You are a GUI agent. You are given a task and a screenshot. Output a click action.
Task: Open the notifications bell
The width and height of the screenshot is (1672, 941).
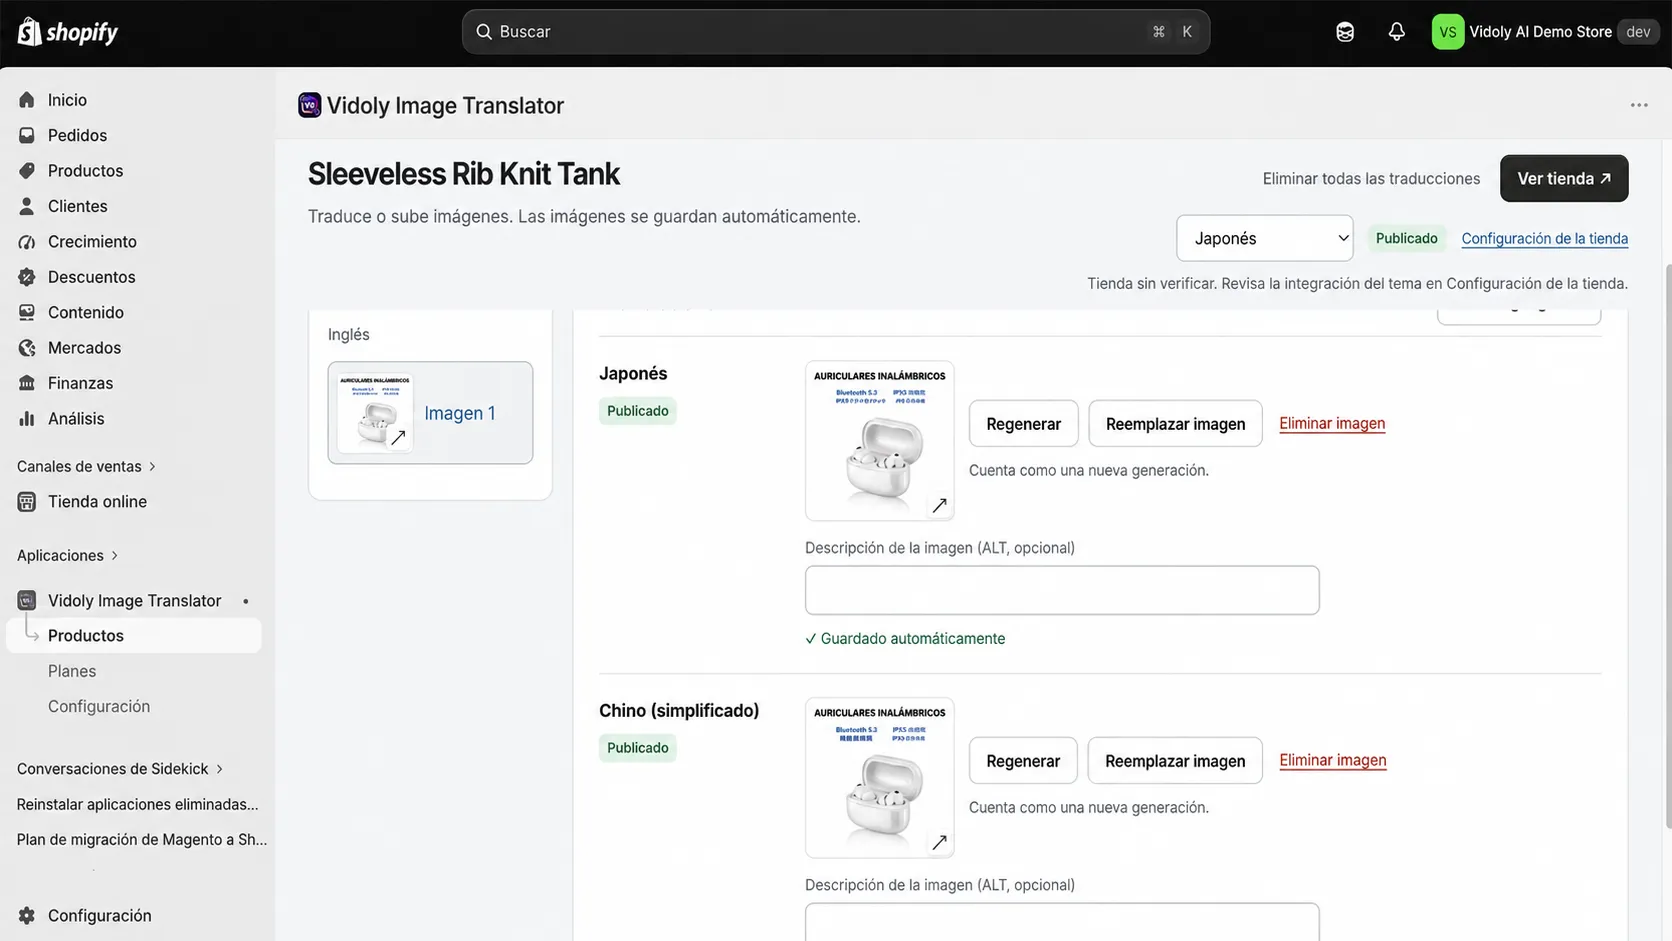pos(1396,32)
